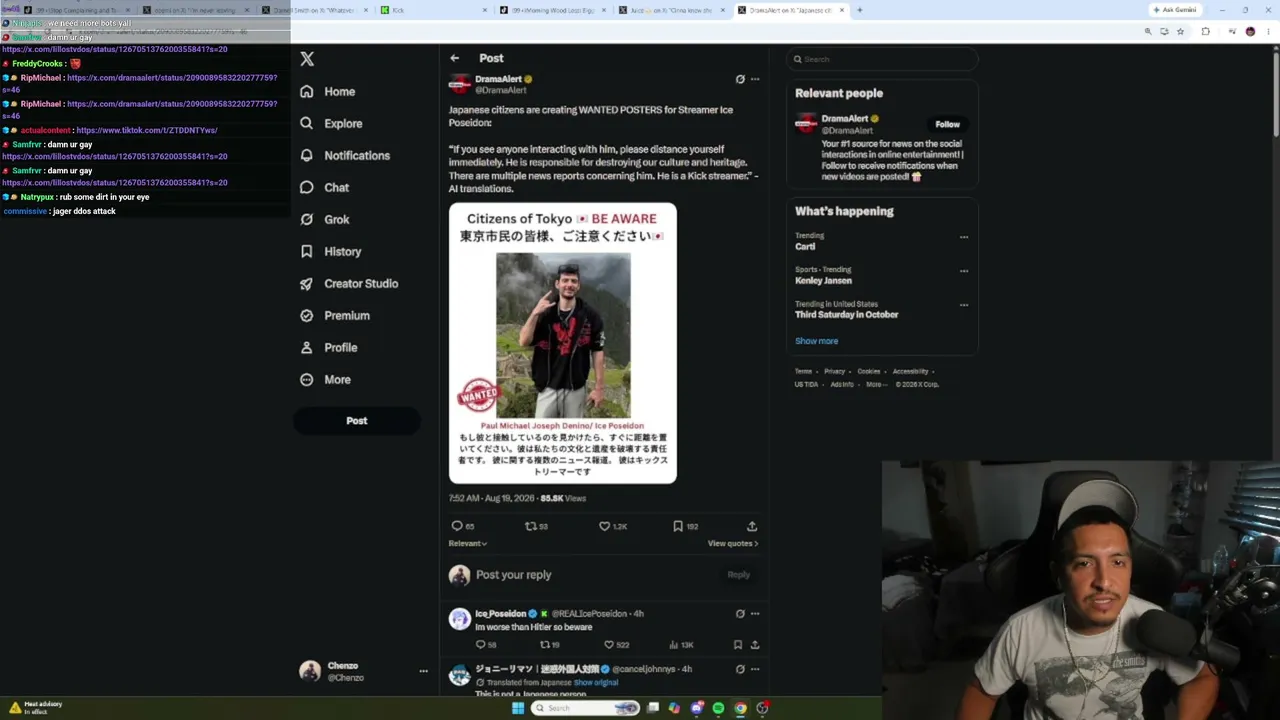Image resolution: width=1280 pixels, height=720 pixels.
Task: Click the Grok icon on DramaAlert's post
Action: pos(740,79)
